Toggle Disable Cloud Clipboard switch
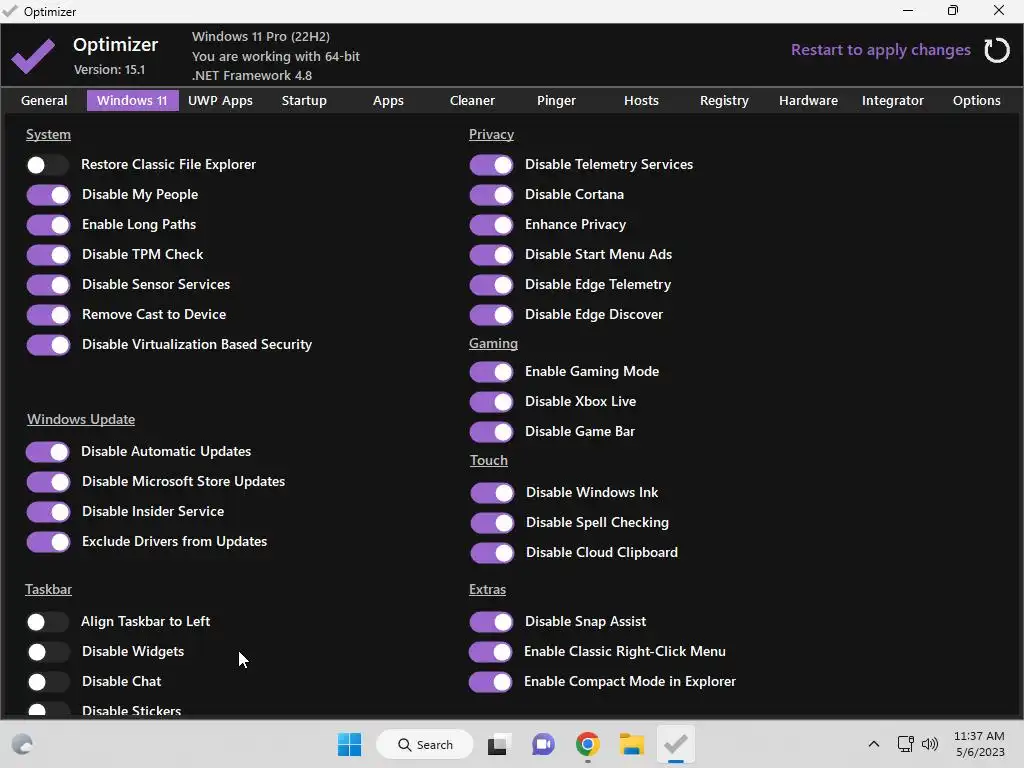Screen dimensions: 1024x768 [492, 552]
